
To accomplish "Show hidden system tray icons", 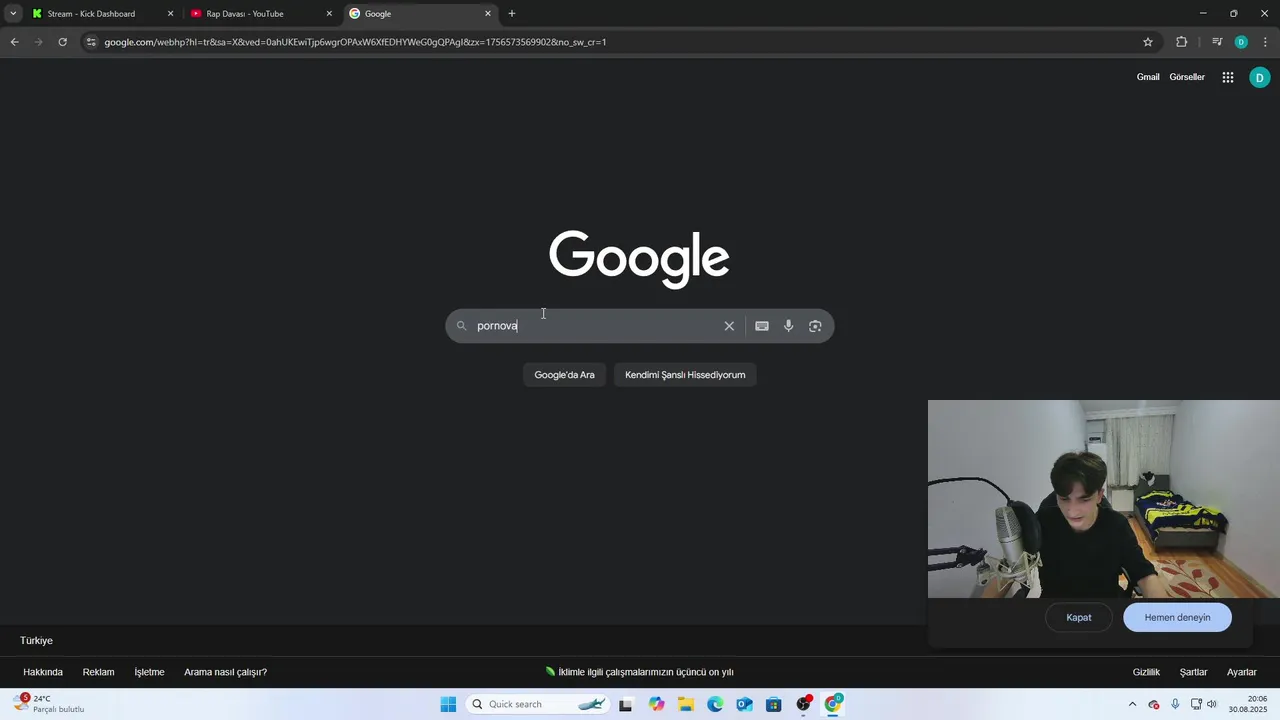I will coord(1132,704).
